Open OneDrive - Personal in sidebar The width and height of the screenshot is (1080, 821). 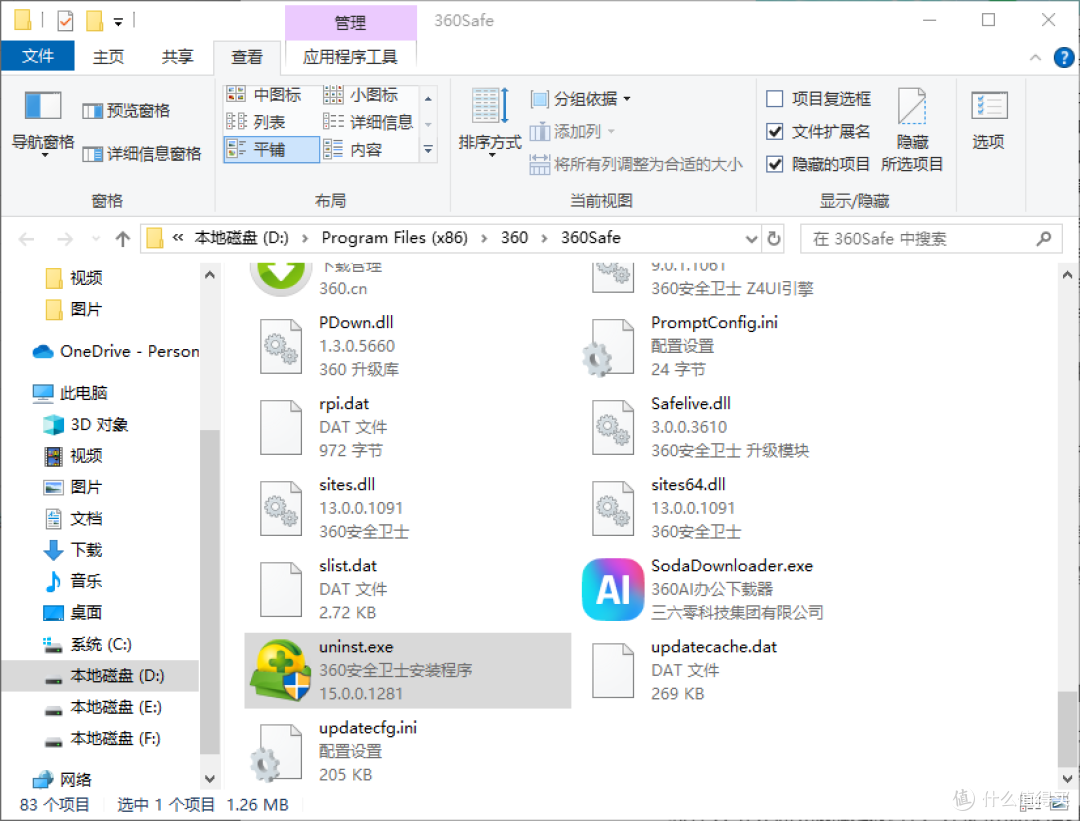tap(116, 351)
